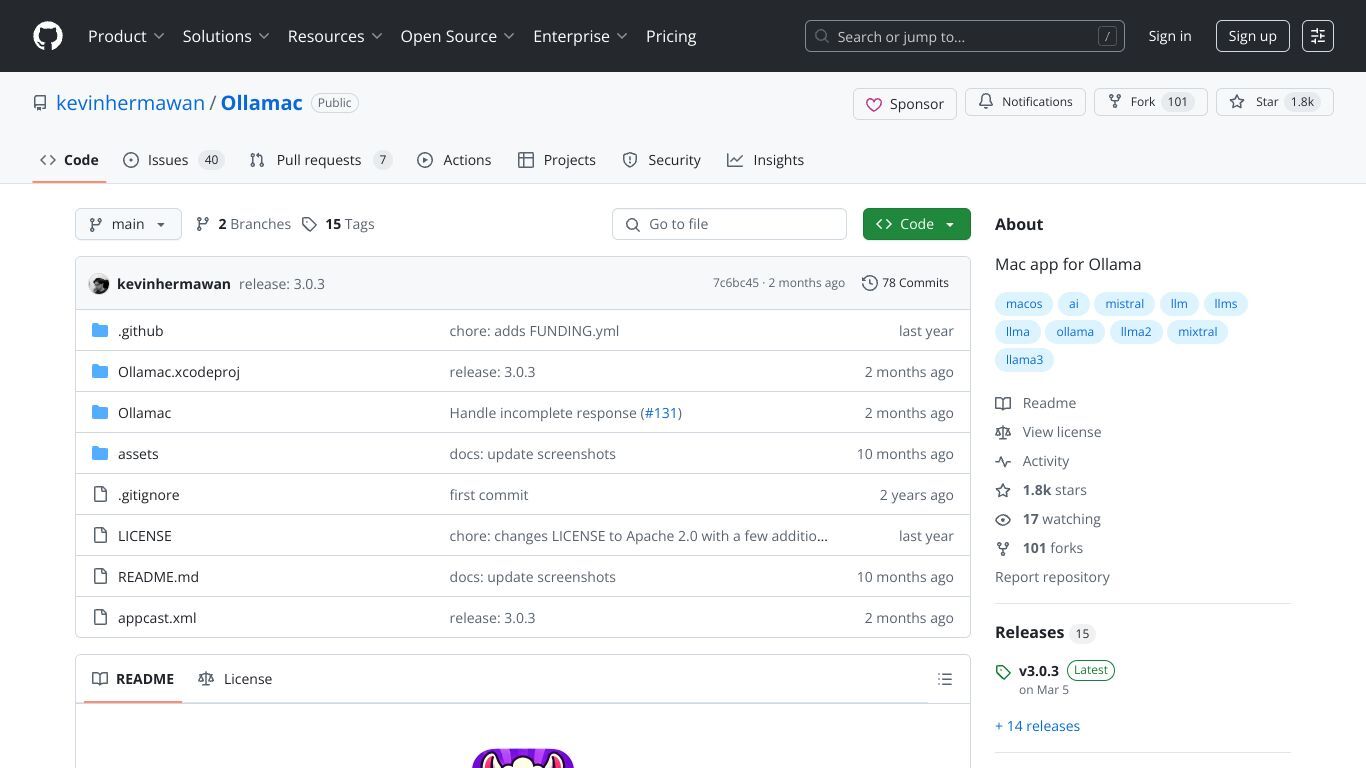
Task: Focus the Go to file input
Action: (x=729, y=224)
